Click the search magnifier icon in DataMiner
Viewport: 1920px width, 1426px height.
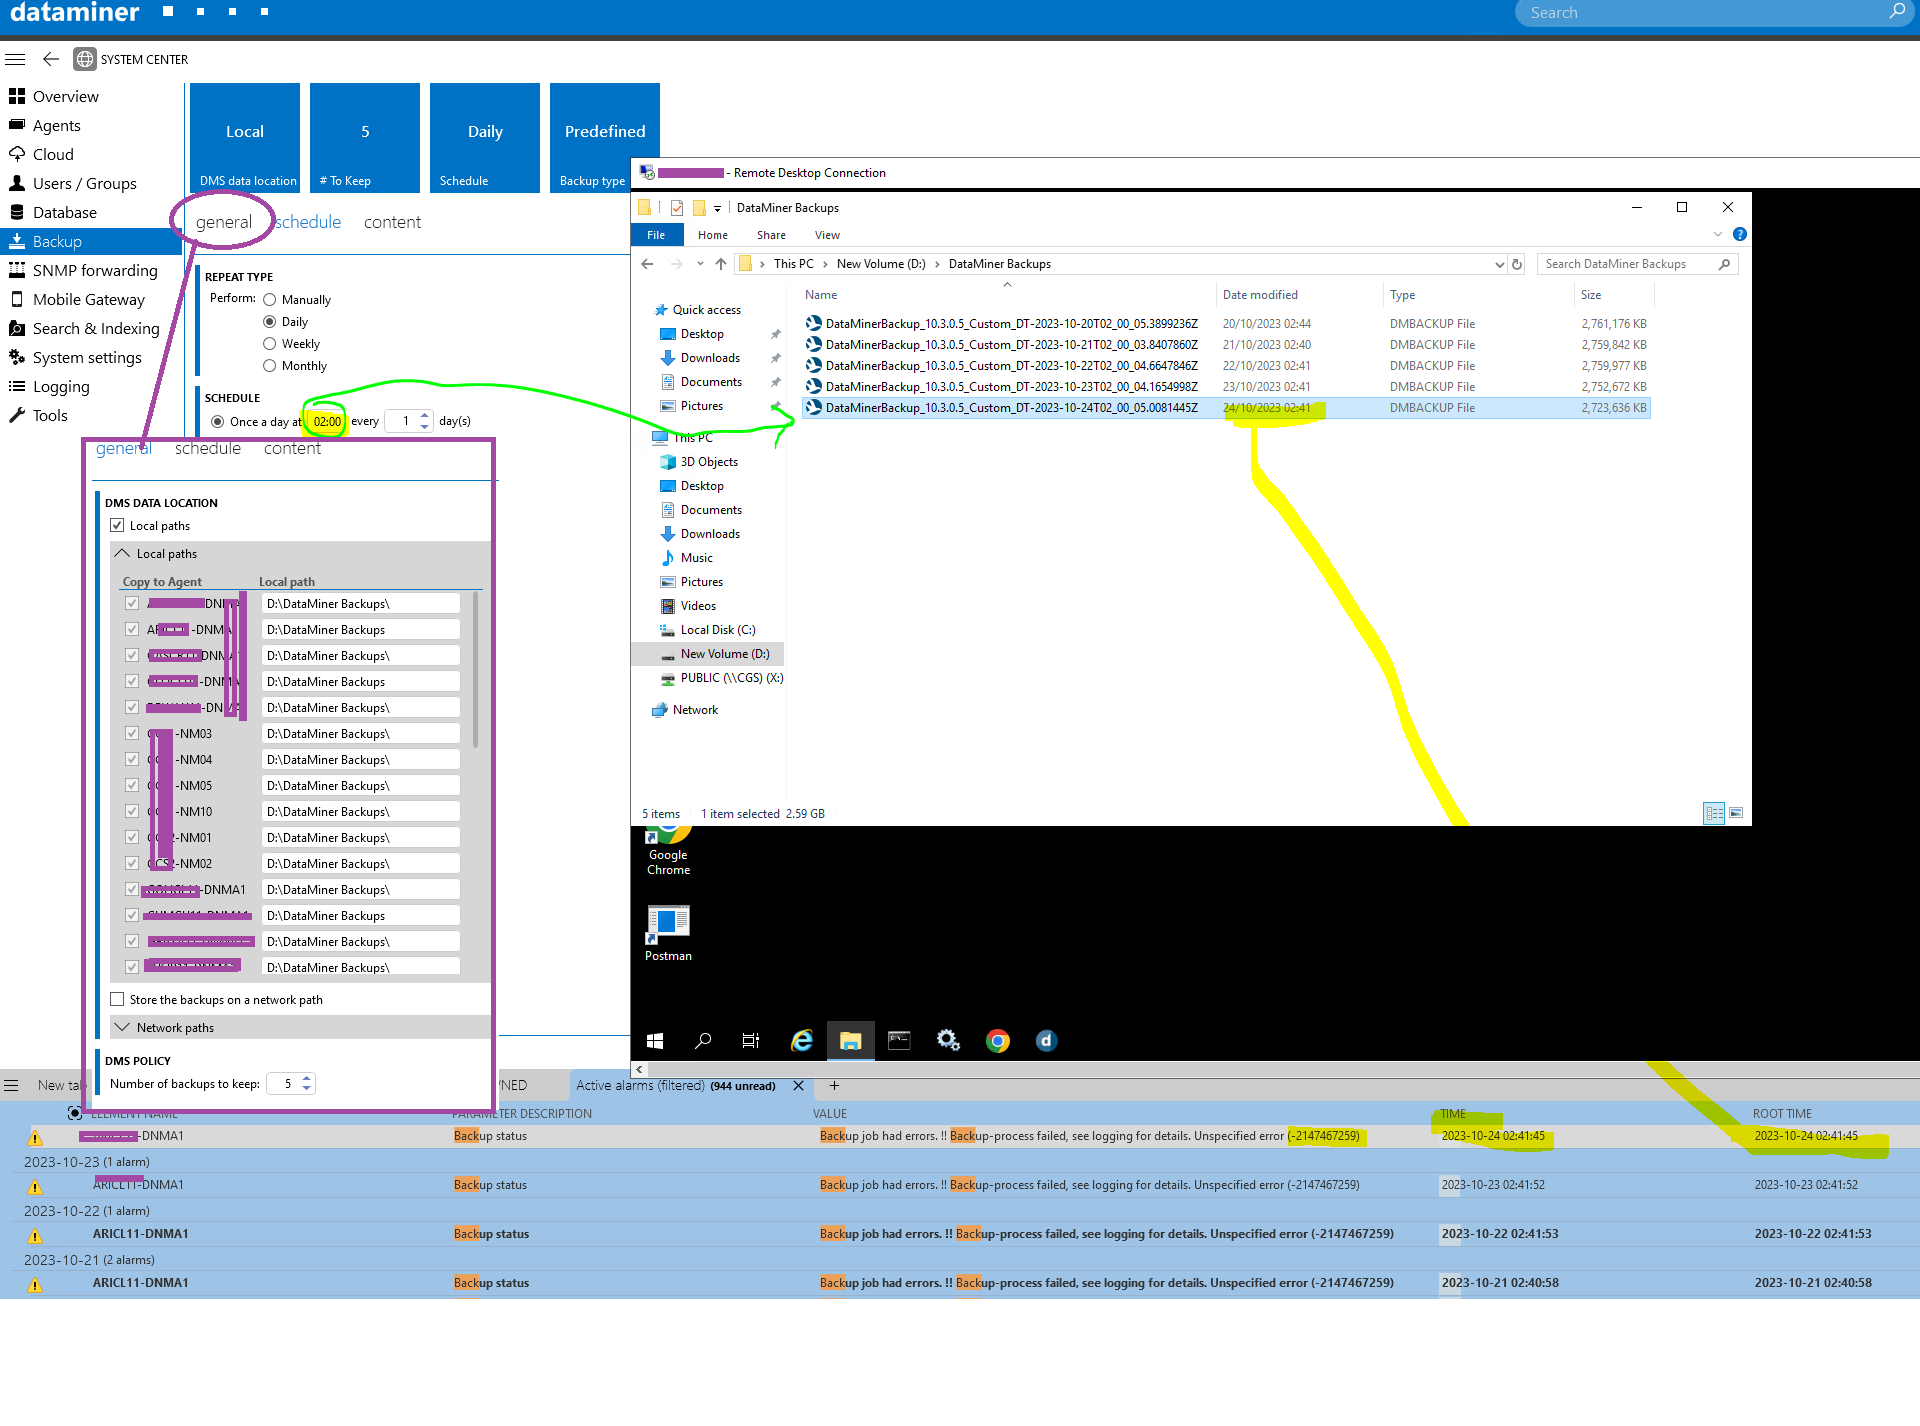point(1897,11)
